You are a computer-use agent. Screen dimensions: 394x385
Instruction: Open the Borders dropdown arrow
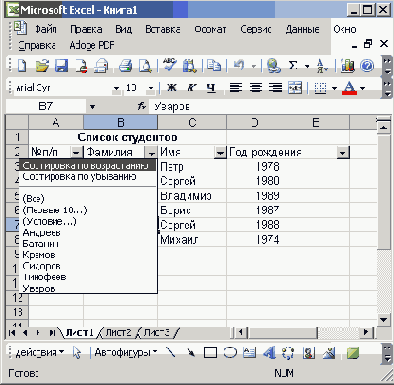click(x=334, y=88)
